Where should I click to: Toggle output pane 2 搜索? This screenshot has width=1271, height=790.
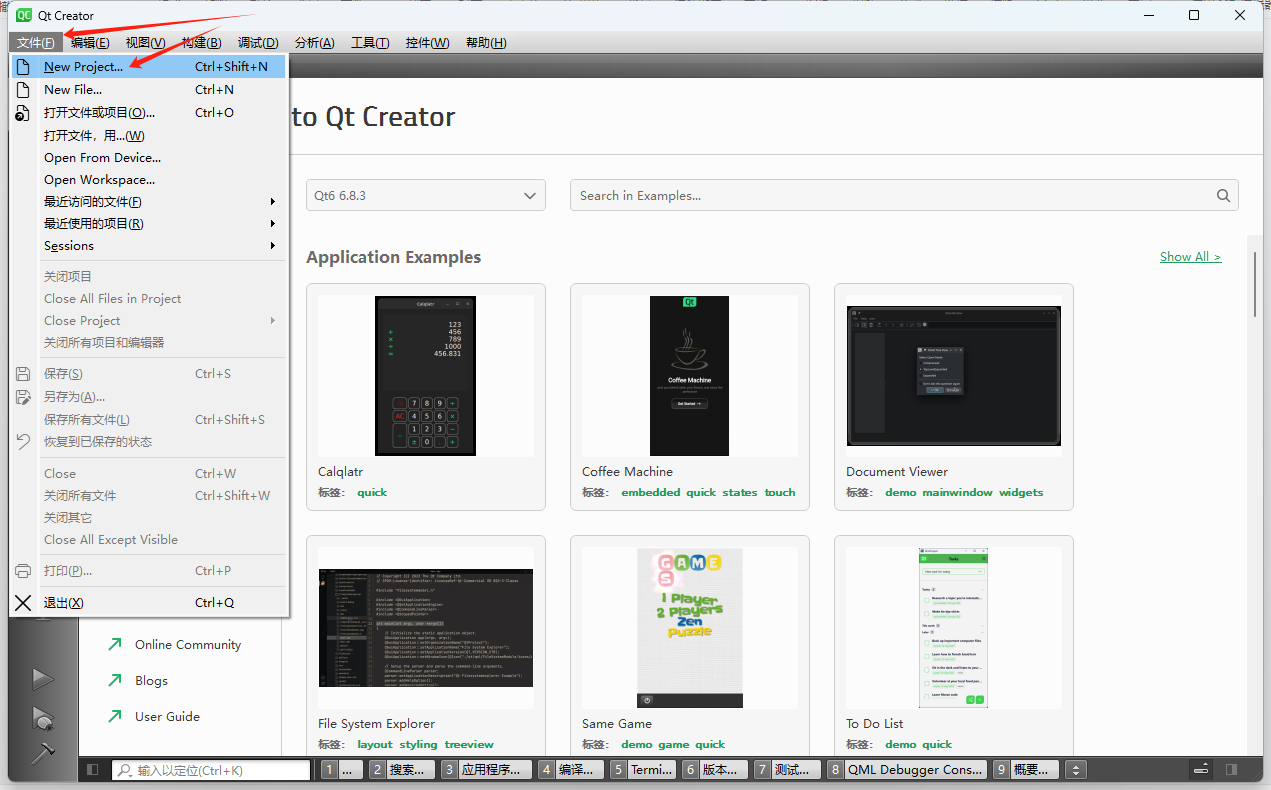pyautogui.click(x=401, y=770)
